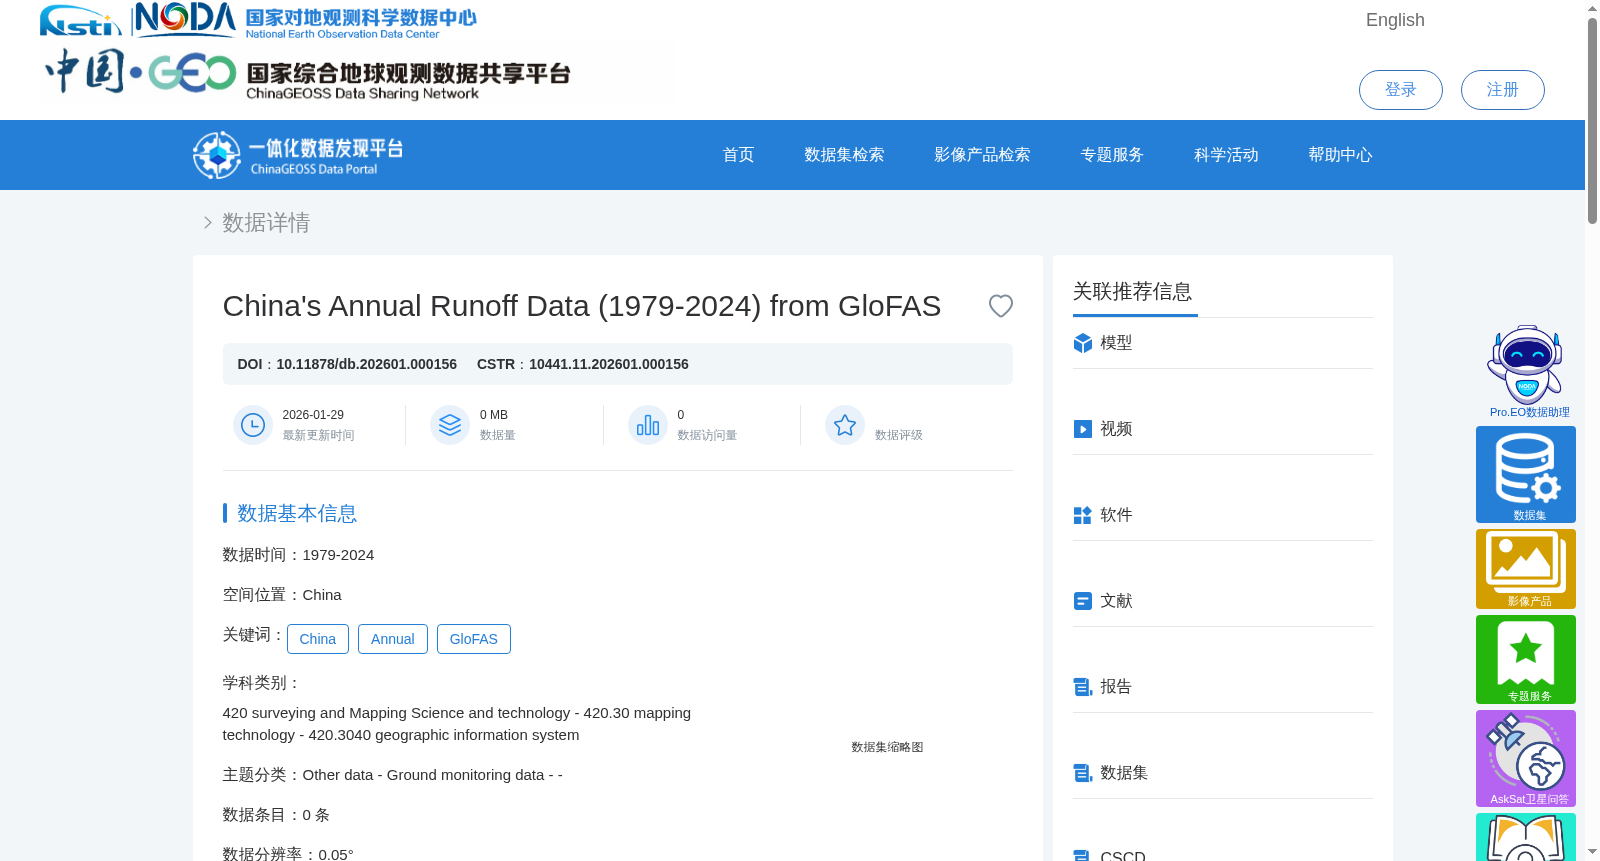Select the GloFAS keyword tag
1600x861 pixels.
click(x=474, y=639)
